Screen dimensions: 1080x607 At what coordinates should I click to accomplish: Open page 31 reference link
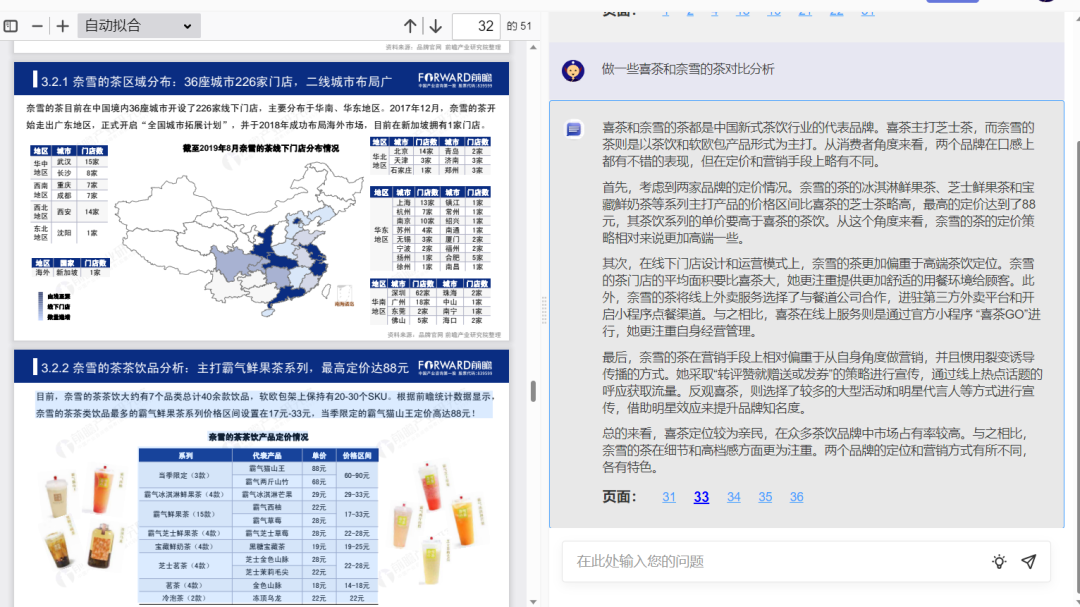point(669,497)
